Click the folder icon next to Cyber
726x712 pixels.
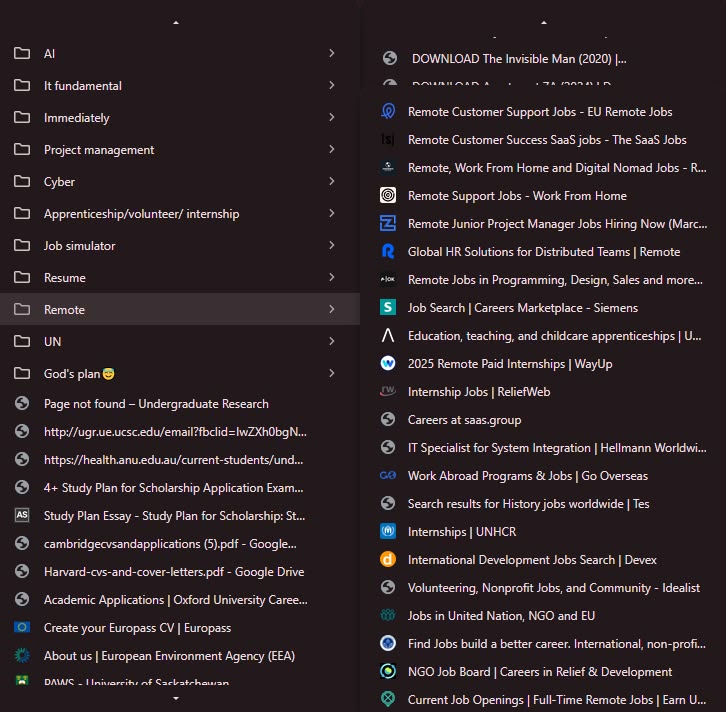coord(22,181)
